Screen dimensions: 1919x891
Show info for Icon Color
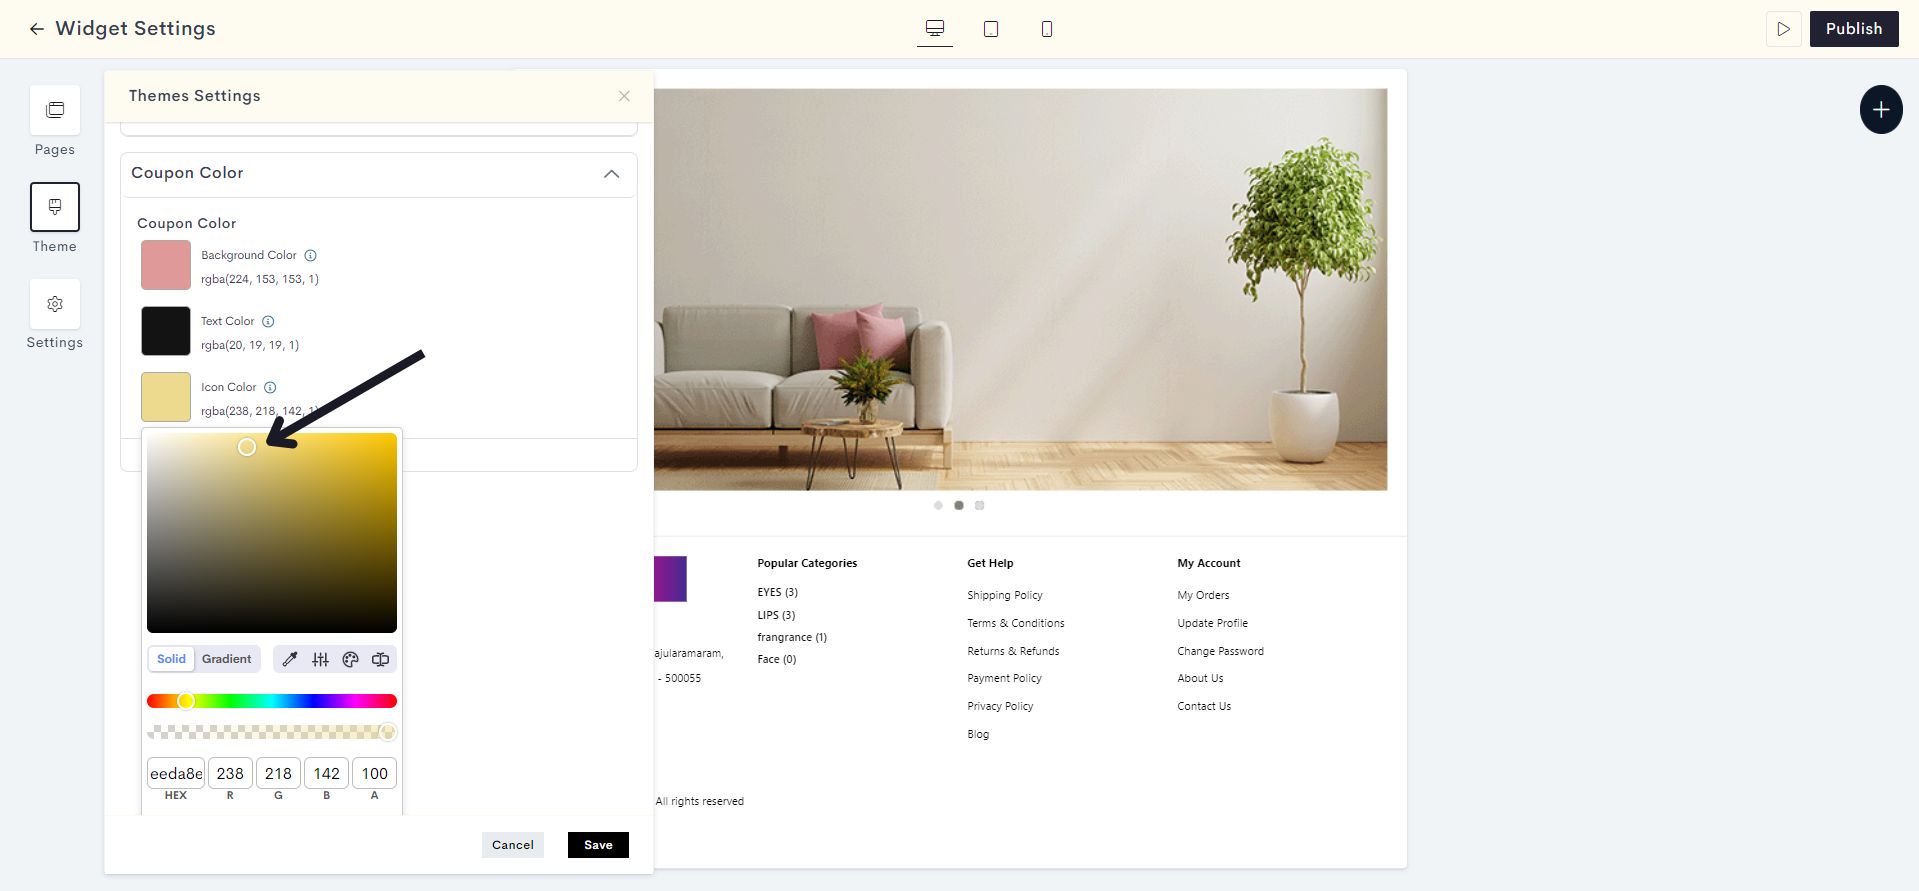pyautogui.click(x=270, y=387)
